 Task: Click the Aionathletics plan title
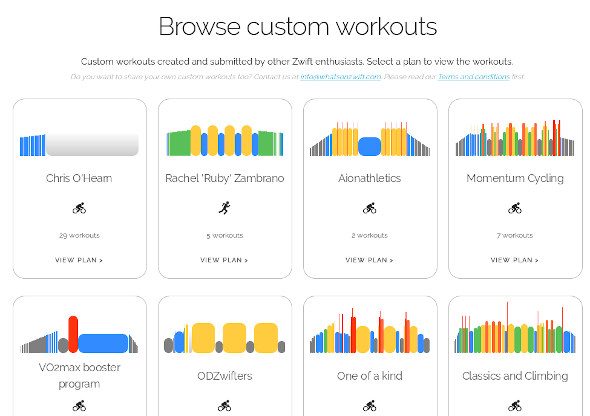370,178
